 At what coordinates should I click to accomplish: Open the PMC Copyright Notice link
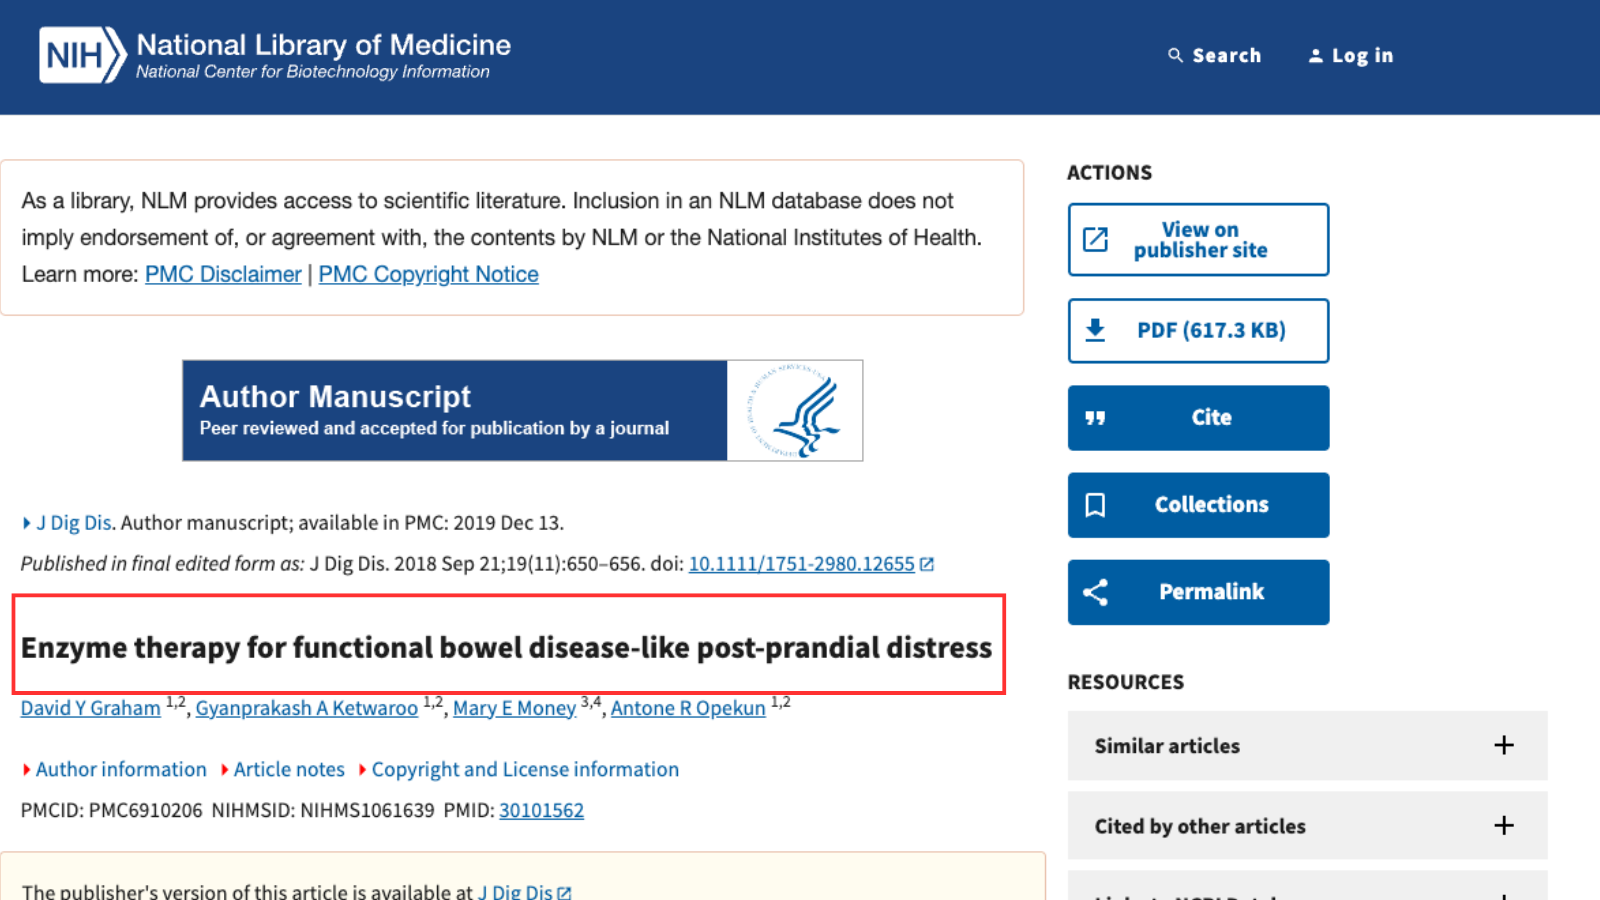(x=428, y=274)
